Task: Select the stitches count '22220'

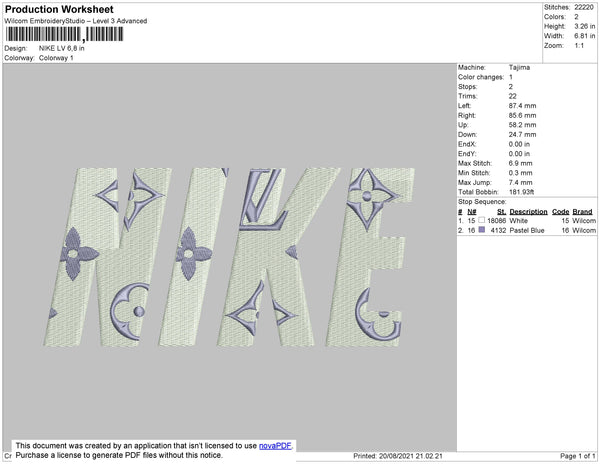Action: point(584,7)
